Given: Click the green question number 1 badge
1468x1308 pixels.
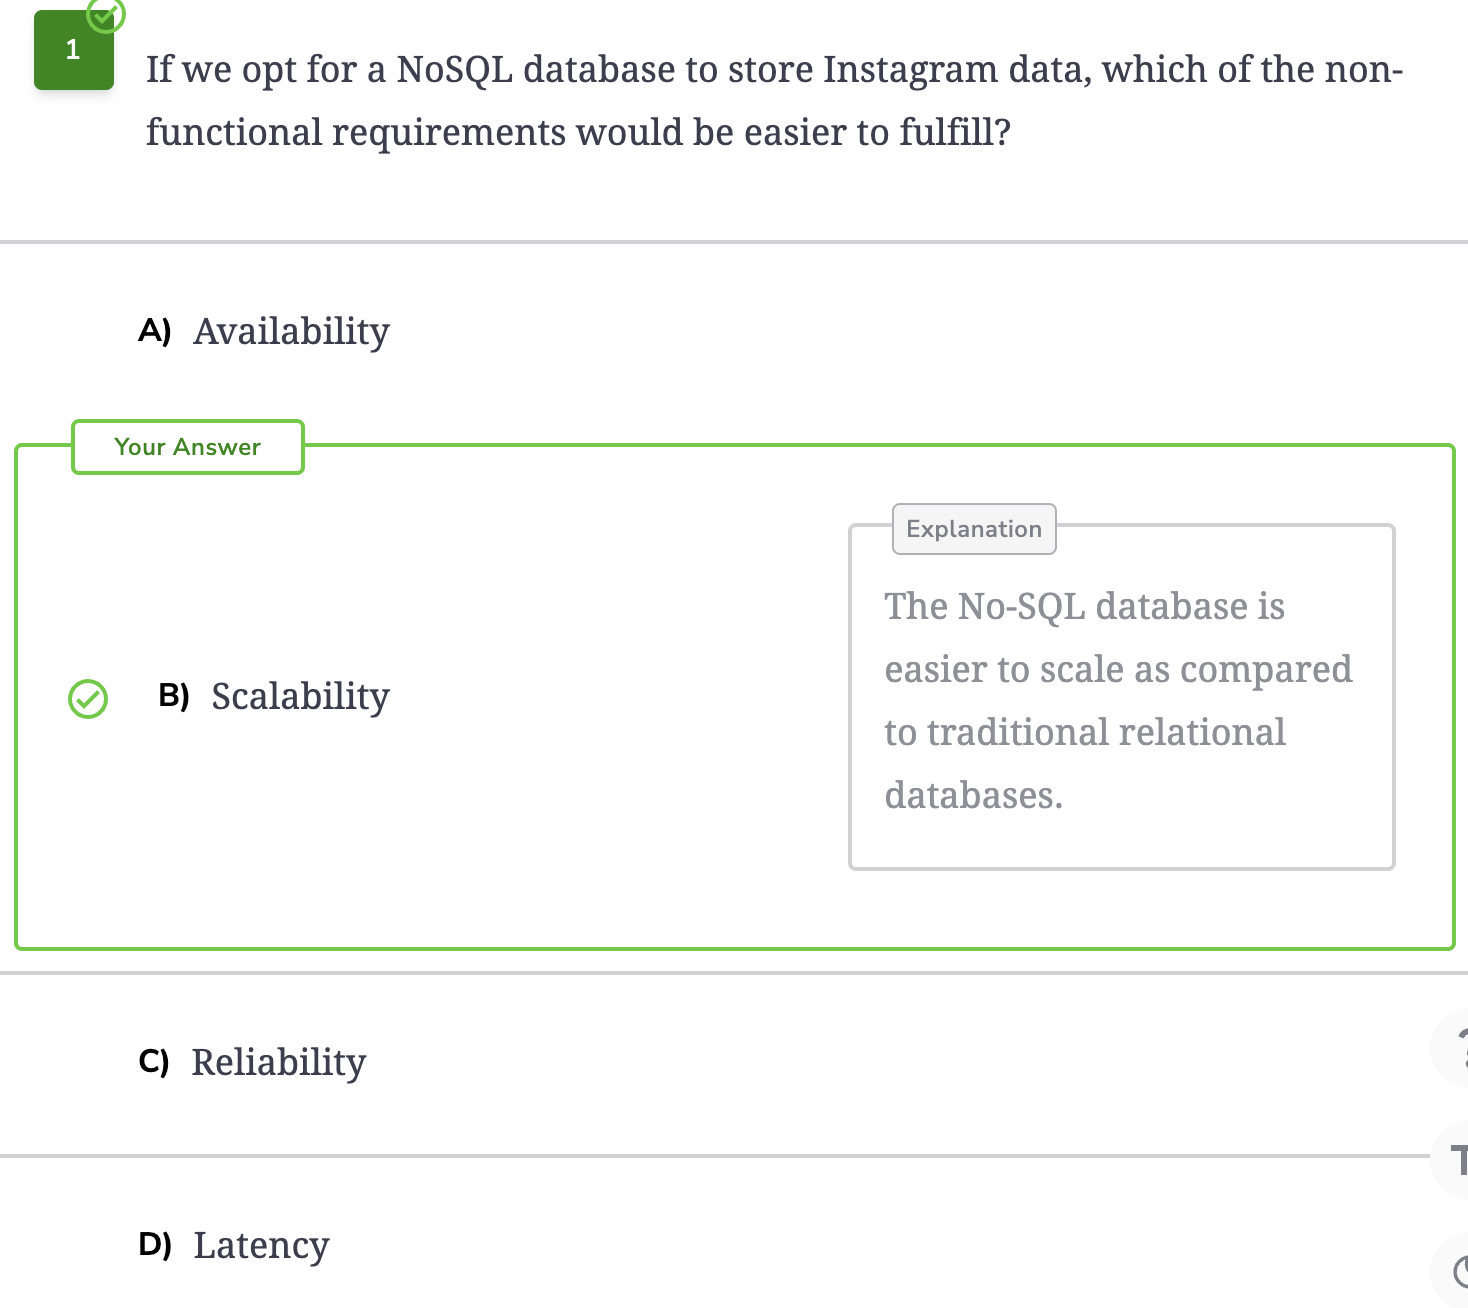Looking at the screenshot, I should [74, 50].
